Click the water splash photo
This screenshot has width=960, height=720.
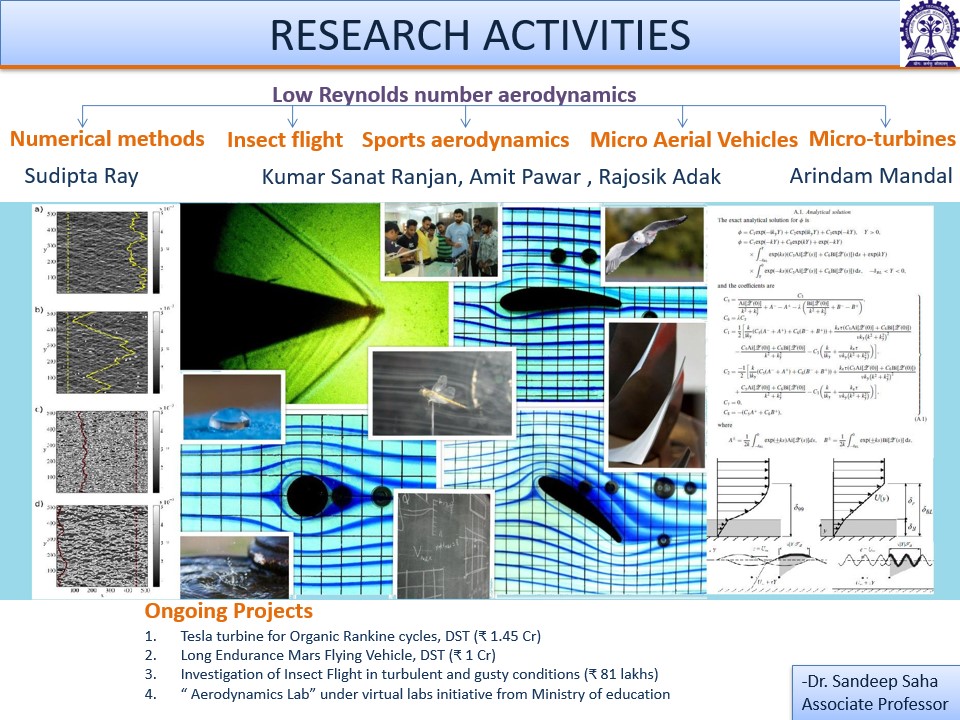click(235, 566)
